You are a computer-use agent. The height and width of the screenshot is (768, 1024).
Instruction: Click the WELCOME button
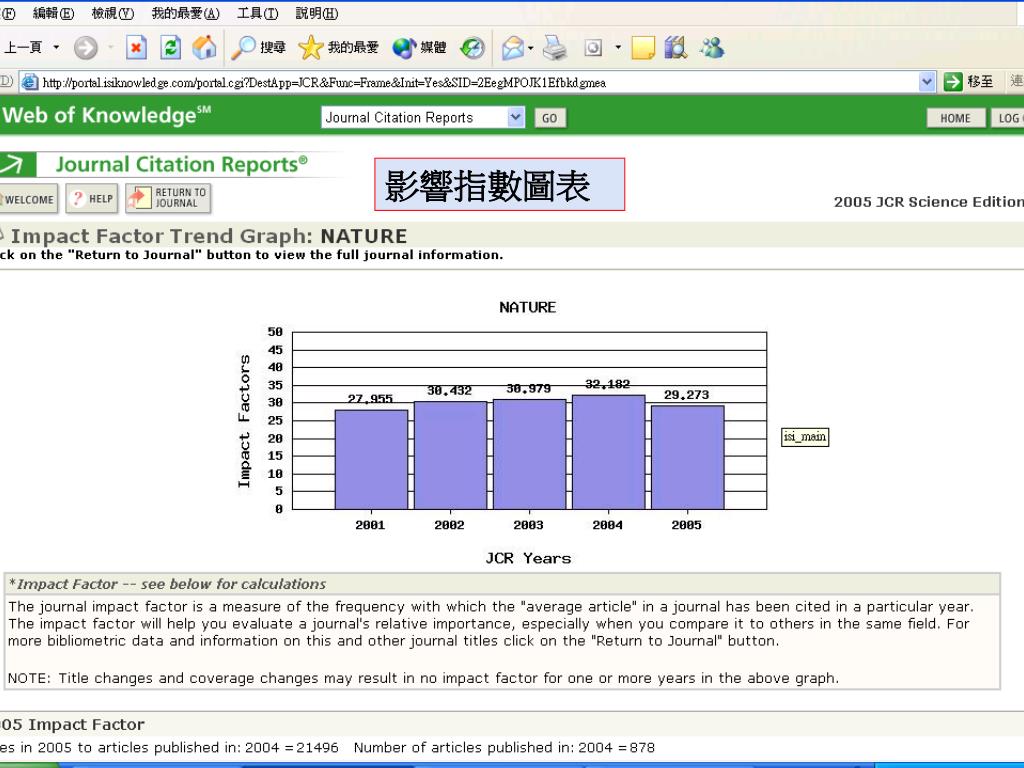click(29, 199)
